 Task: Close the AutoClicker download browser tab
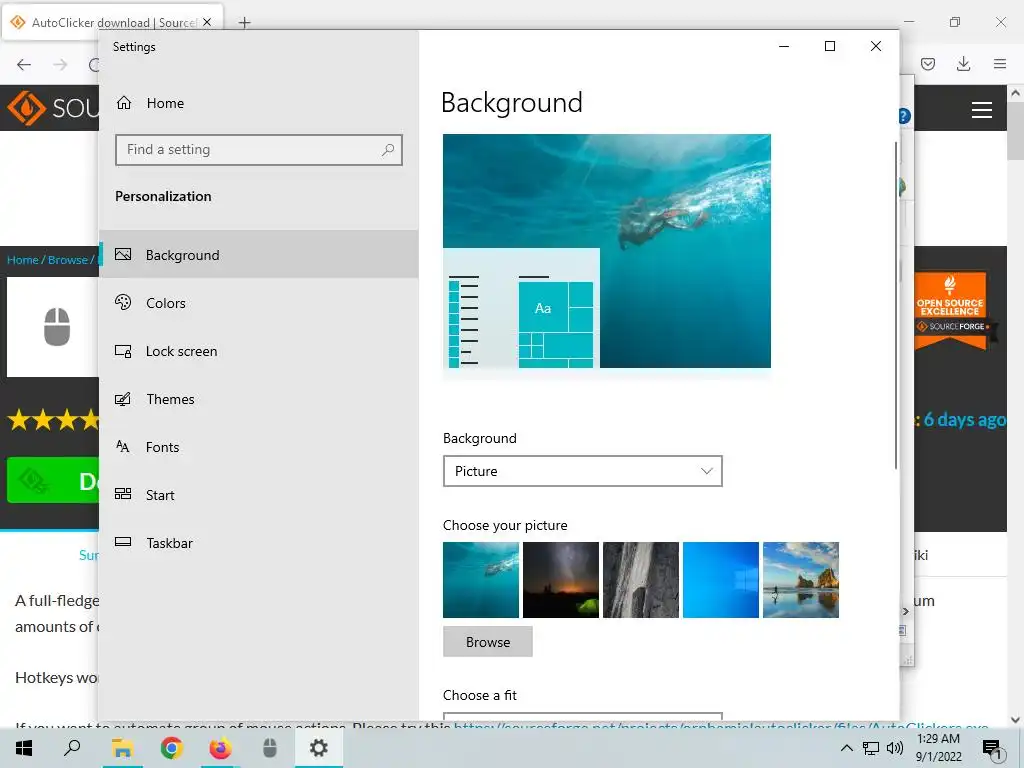(x=207, y=22)
